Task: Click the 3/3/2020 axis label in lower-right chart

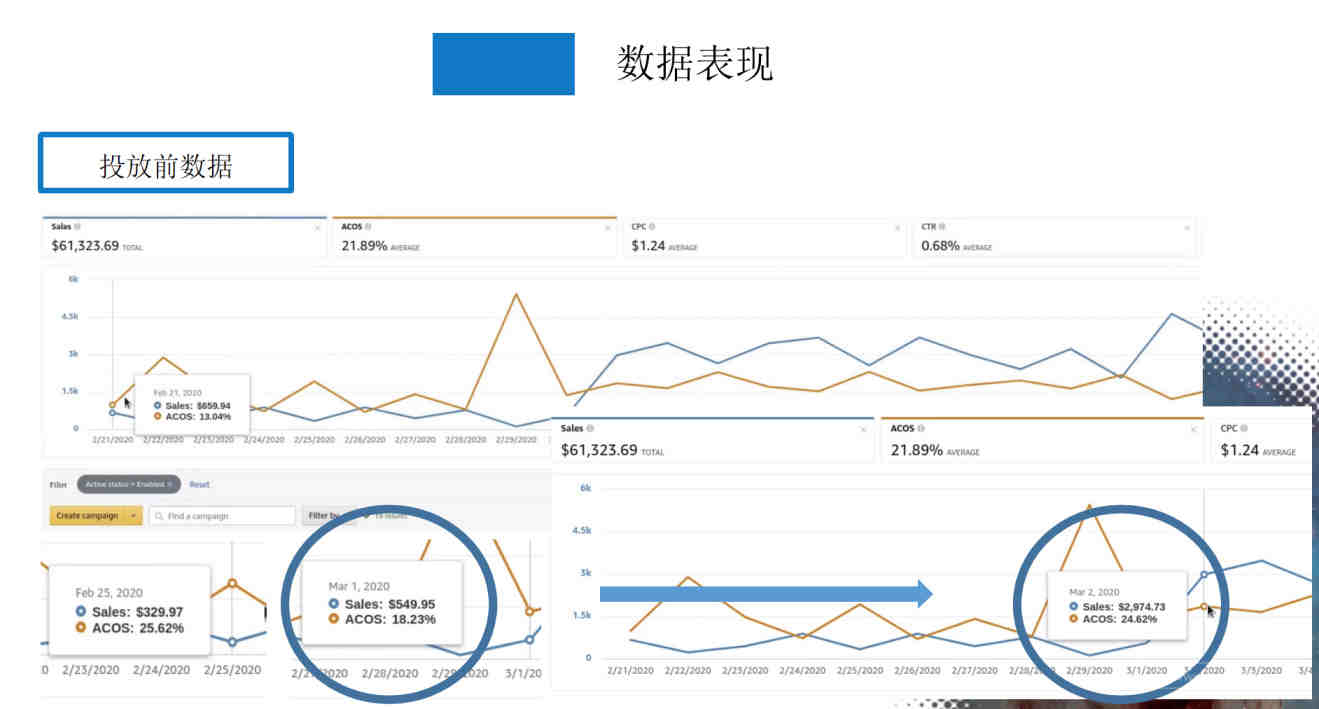Action: coord(1261,672)
